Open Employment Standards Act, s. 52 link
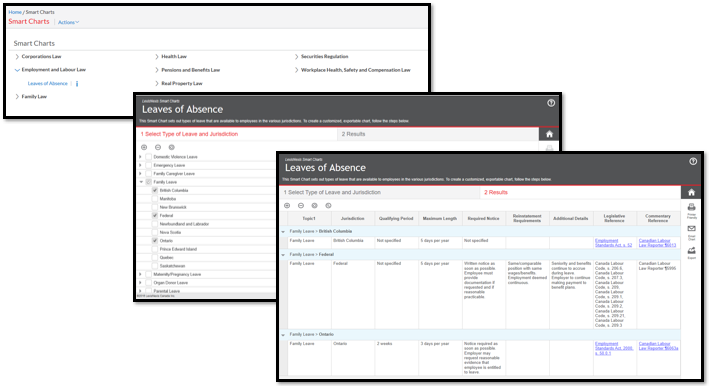The width and height of the screenshot is (711, 386). (x=613, y=243)
